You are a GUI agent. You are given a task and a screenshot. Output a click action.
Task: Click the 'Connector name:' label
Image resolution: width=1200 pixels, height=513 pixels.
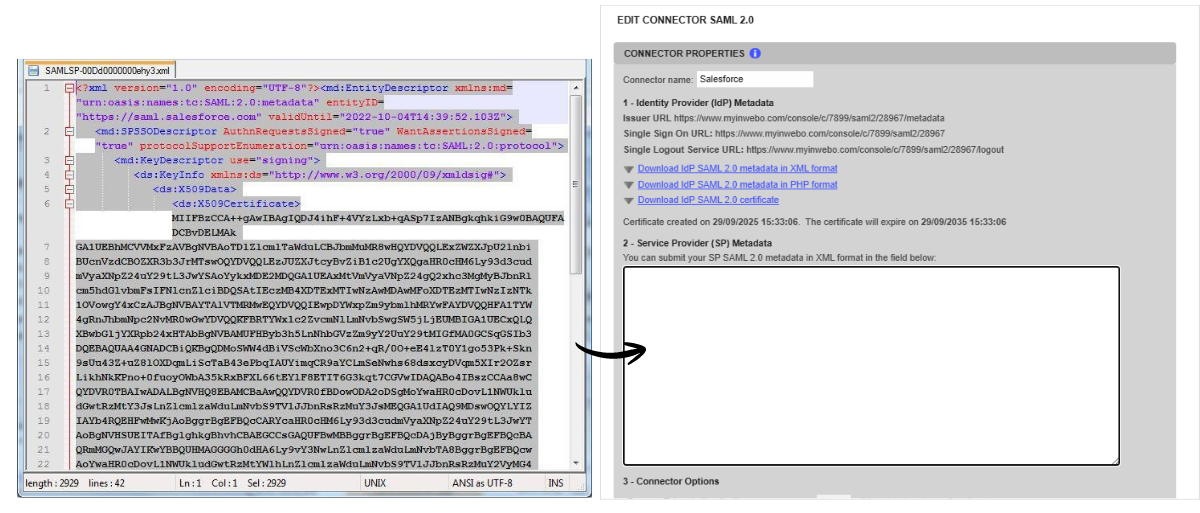tap(657, 79)
